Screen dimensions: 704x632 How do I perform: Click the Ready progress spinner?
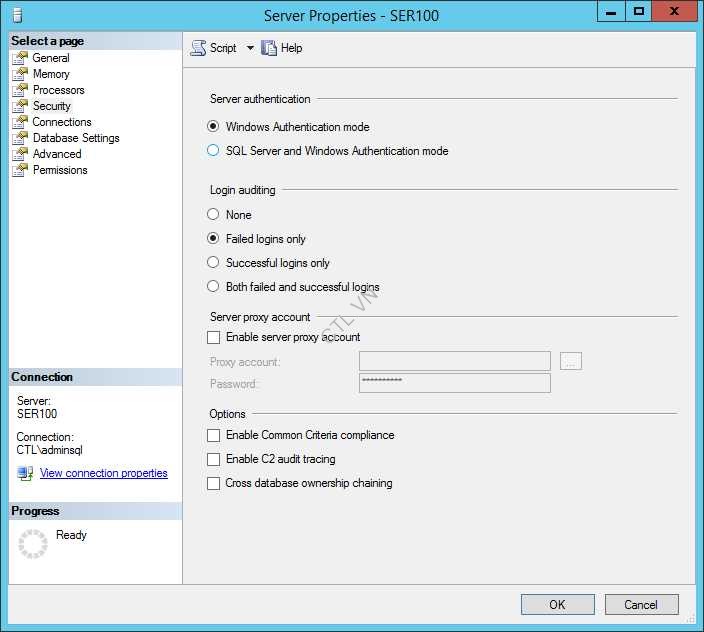(x=33, y=544)
